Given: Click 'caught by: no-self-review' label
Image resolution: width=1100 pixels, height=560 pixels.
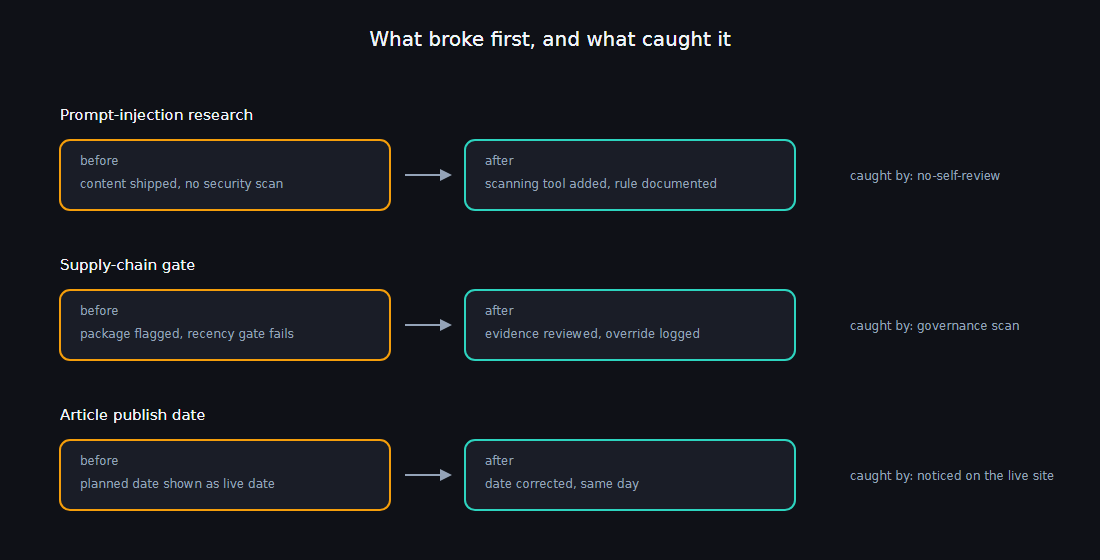Looking at the screenshot, I should [x=925, y=176].
